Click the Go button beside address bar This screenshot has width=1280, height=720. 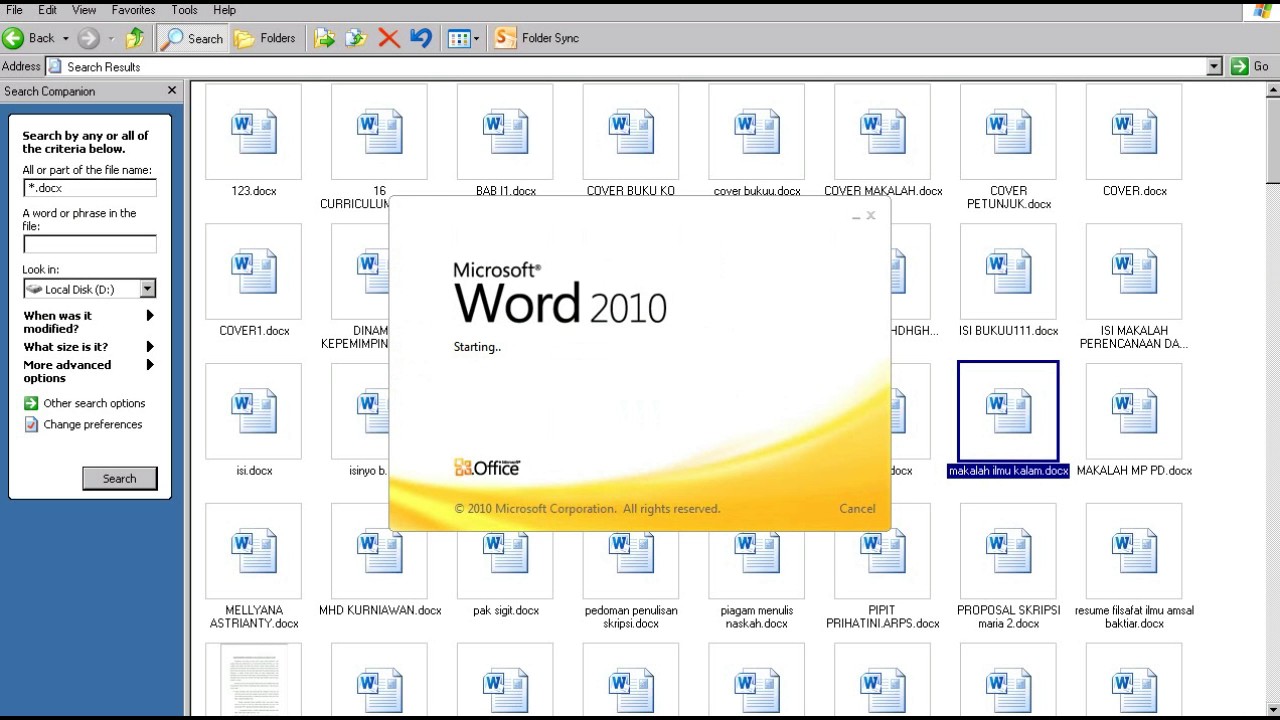[x=1252, y=66]
